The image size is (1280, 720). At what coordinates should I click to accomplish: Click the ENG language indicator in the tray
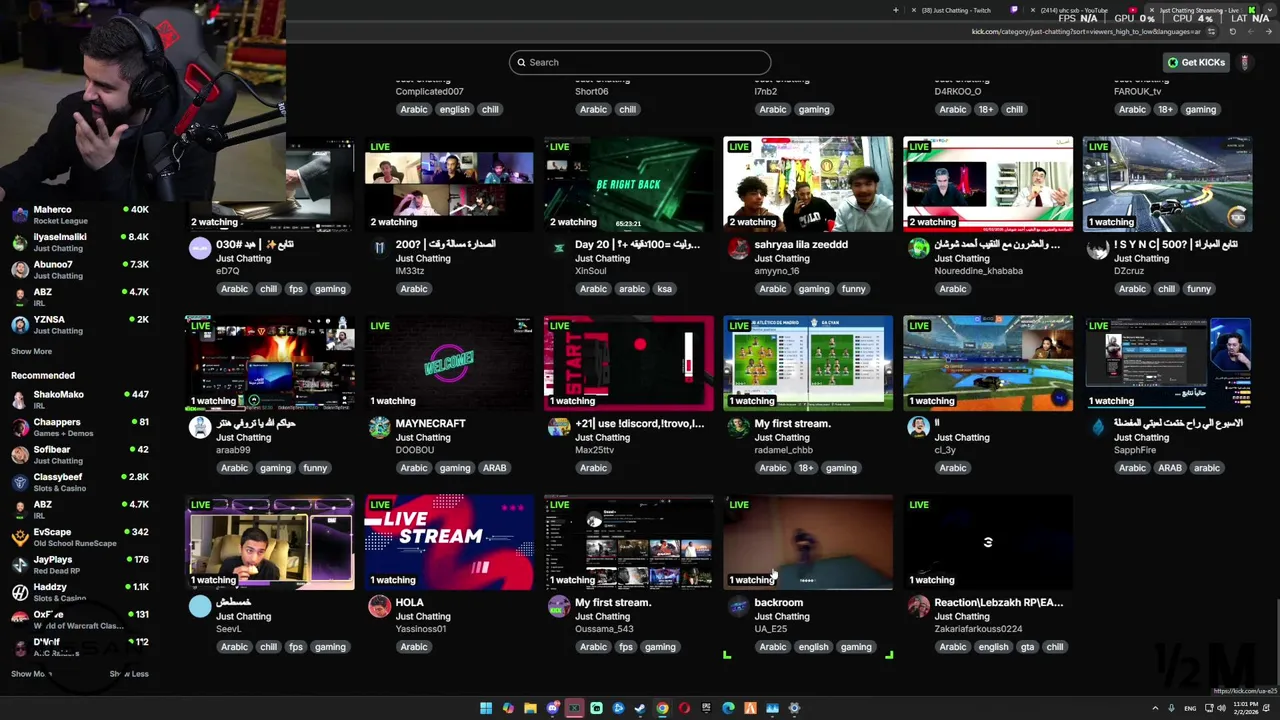(x=1190, y=708)
